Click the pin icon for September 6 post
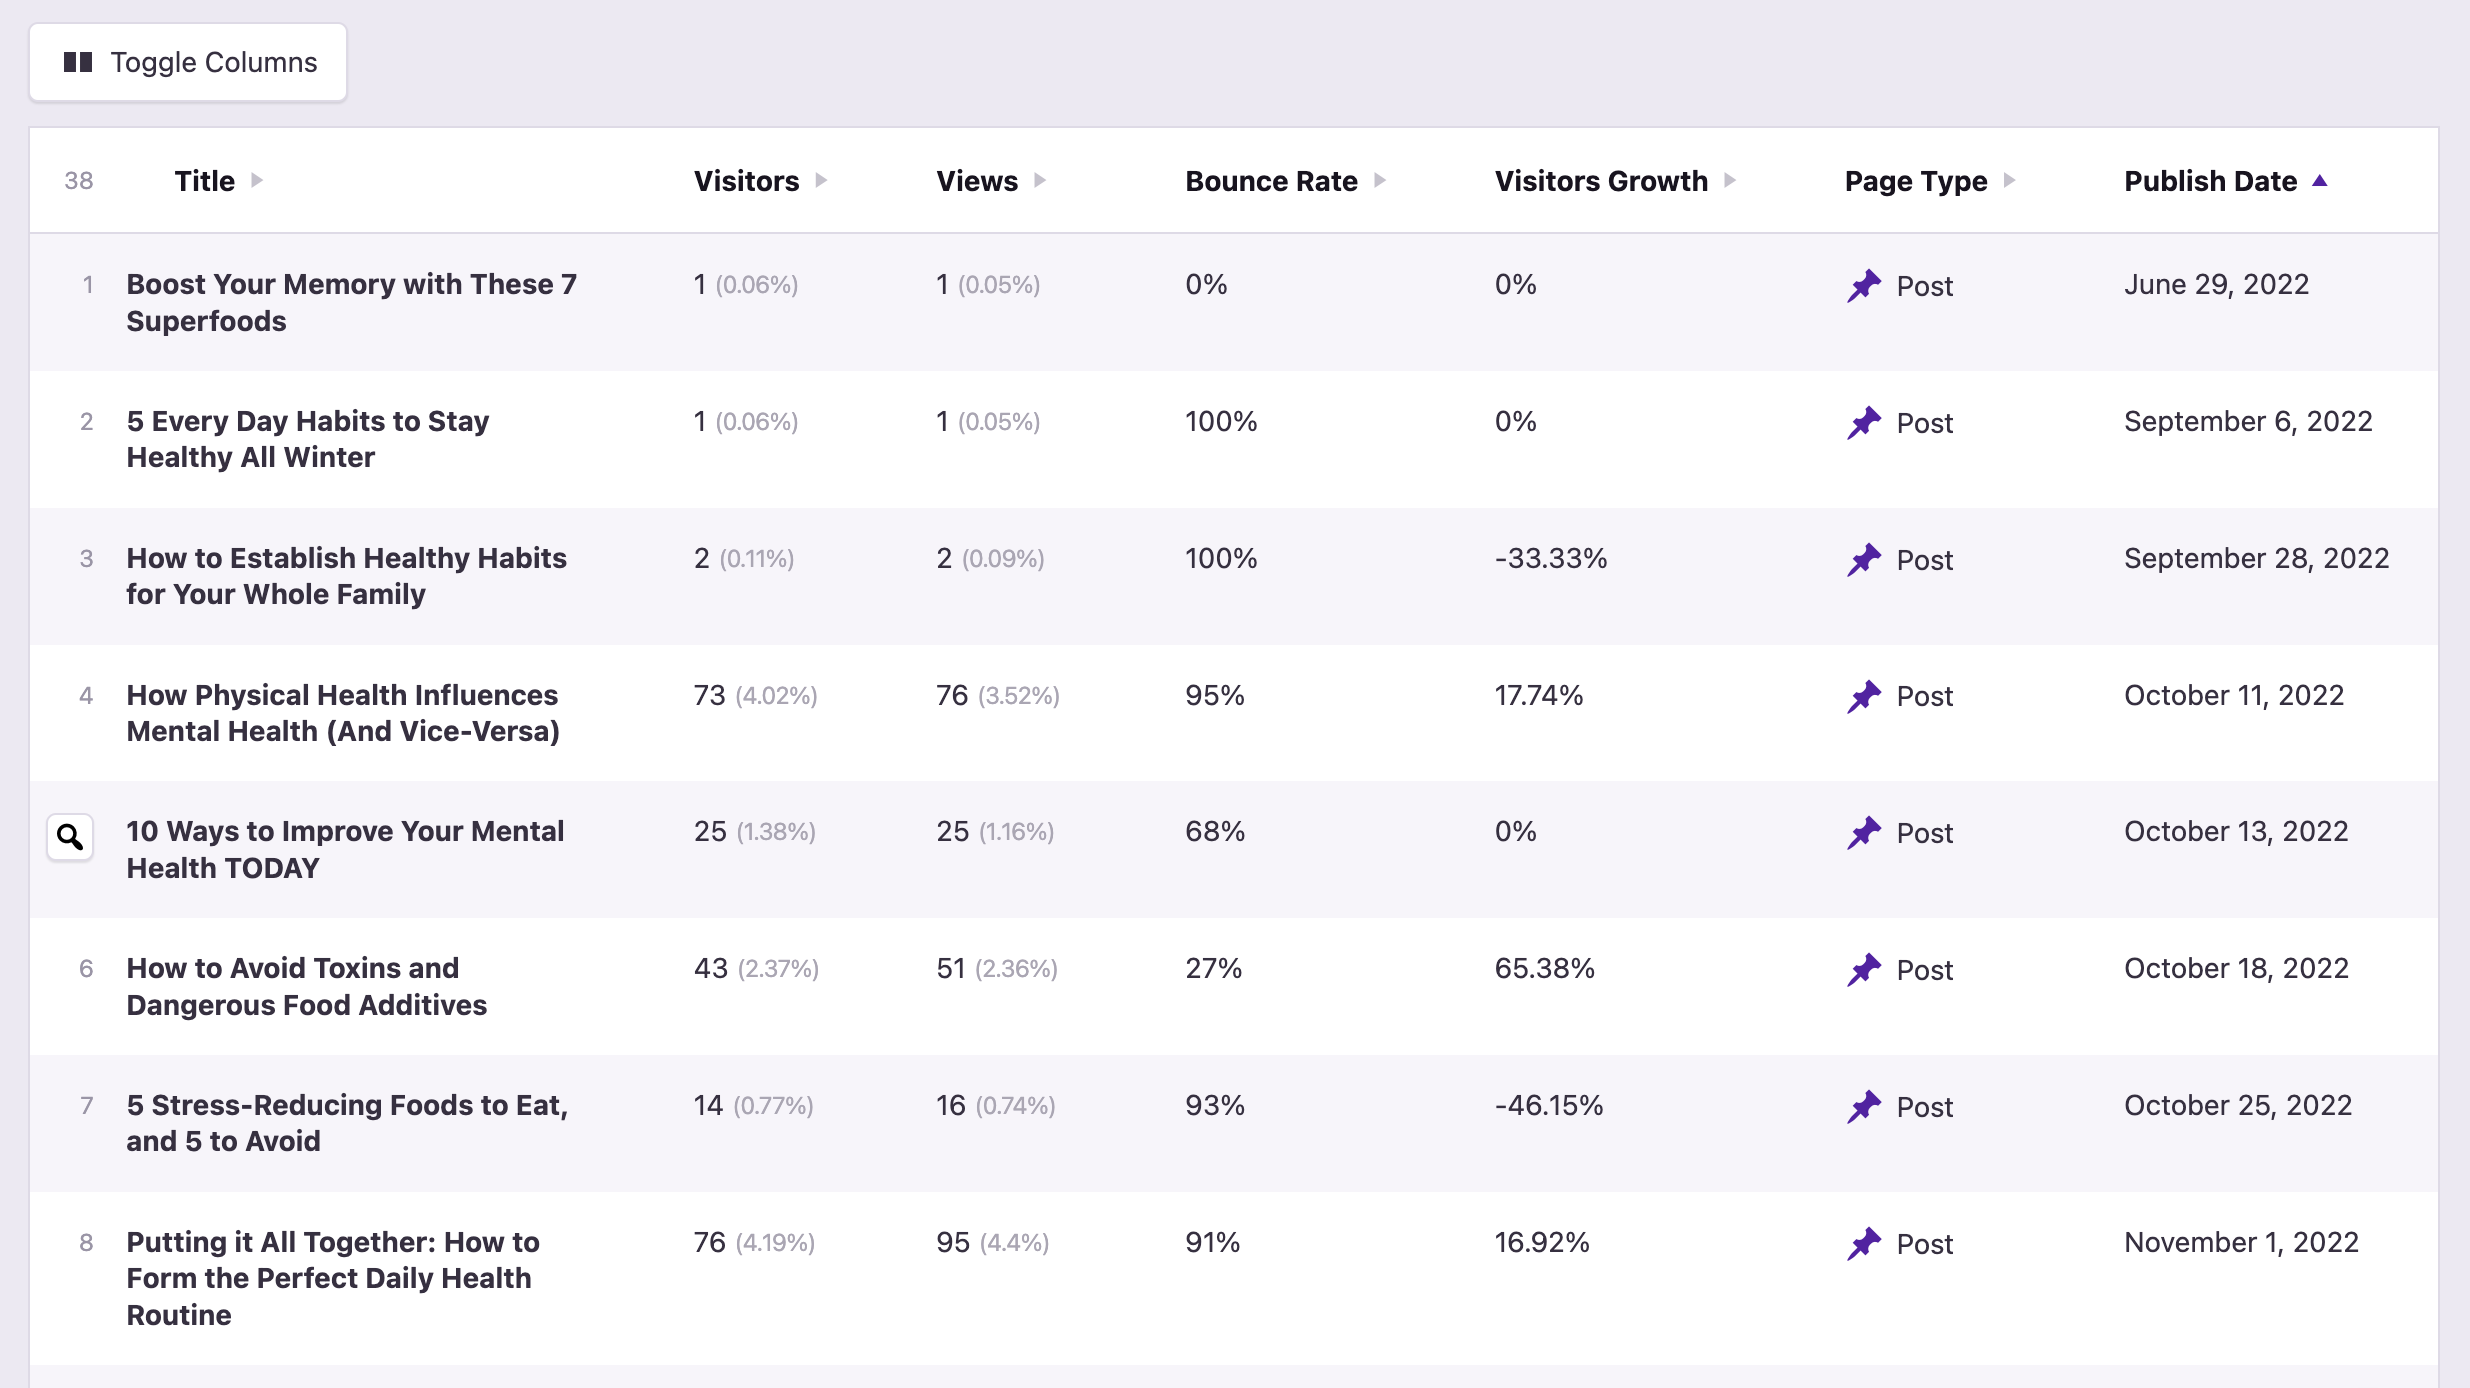 tap(1864, 423)
